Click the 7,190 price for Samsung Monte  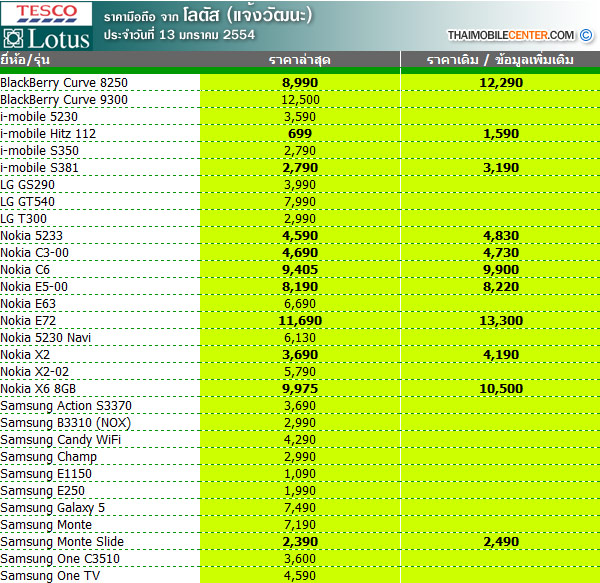pyautogui.click(x=300, y=525)
